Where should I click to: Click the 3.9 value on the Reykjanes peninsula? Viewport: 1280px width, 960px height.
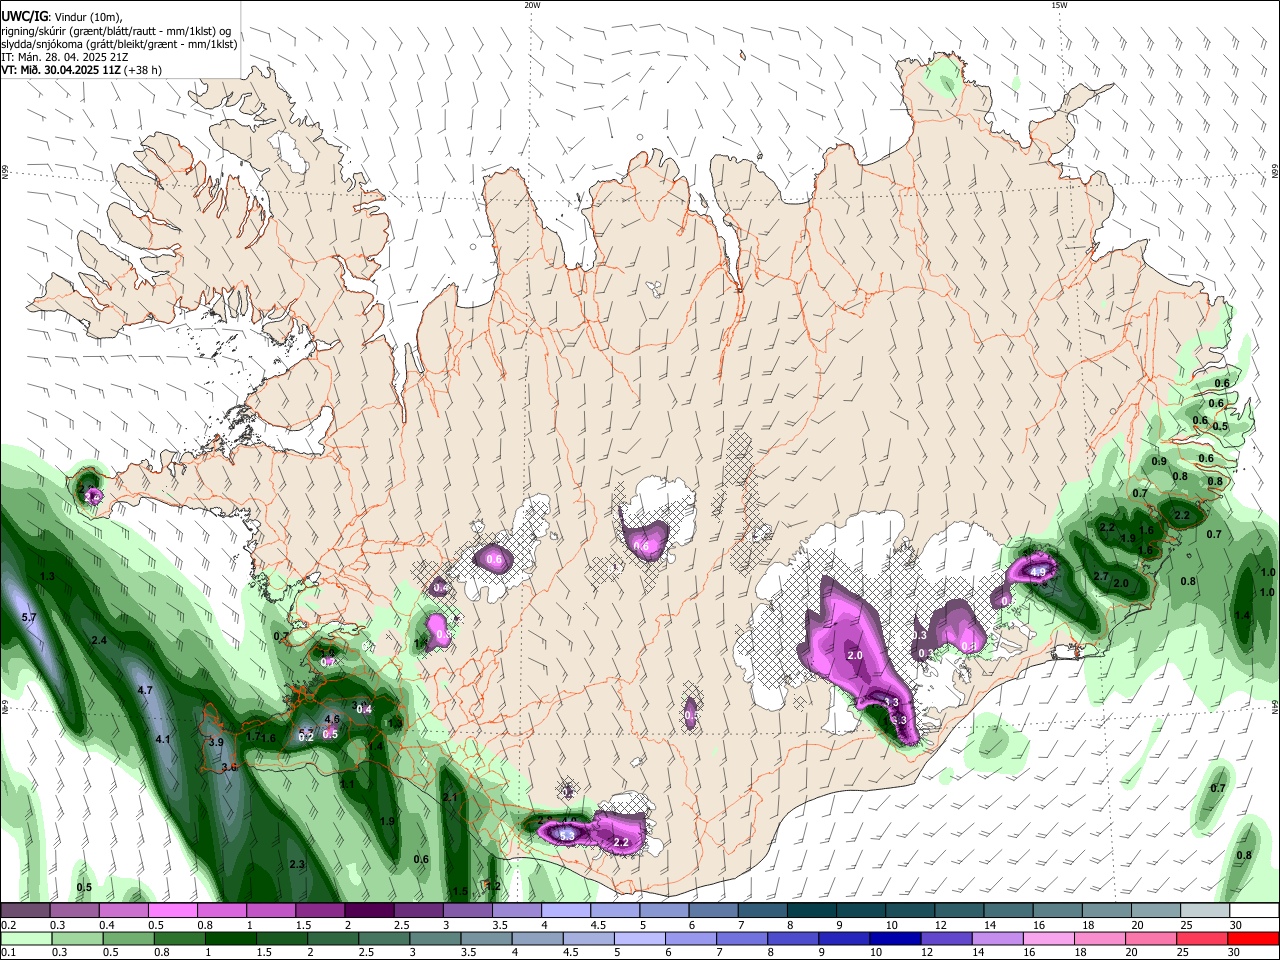point(216,742)
